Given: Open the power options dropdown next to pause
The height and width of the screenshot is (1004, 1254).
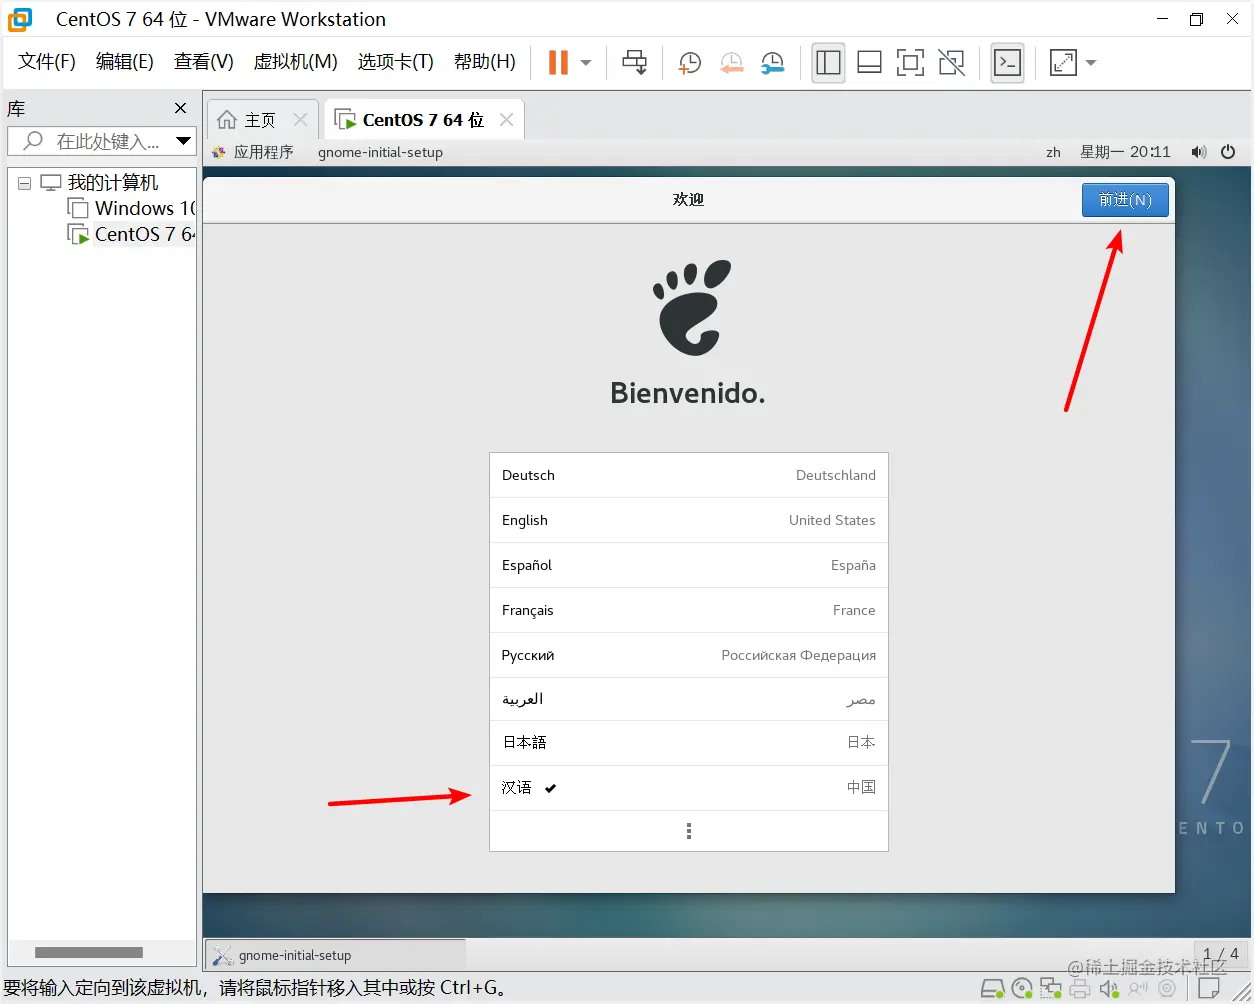Looking at the screenshot, I should click(586, 62).
